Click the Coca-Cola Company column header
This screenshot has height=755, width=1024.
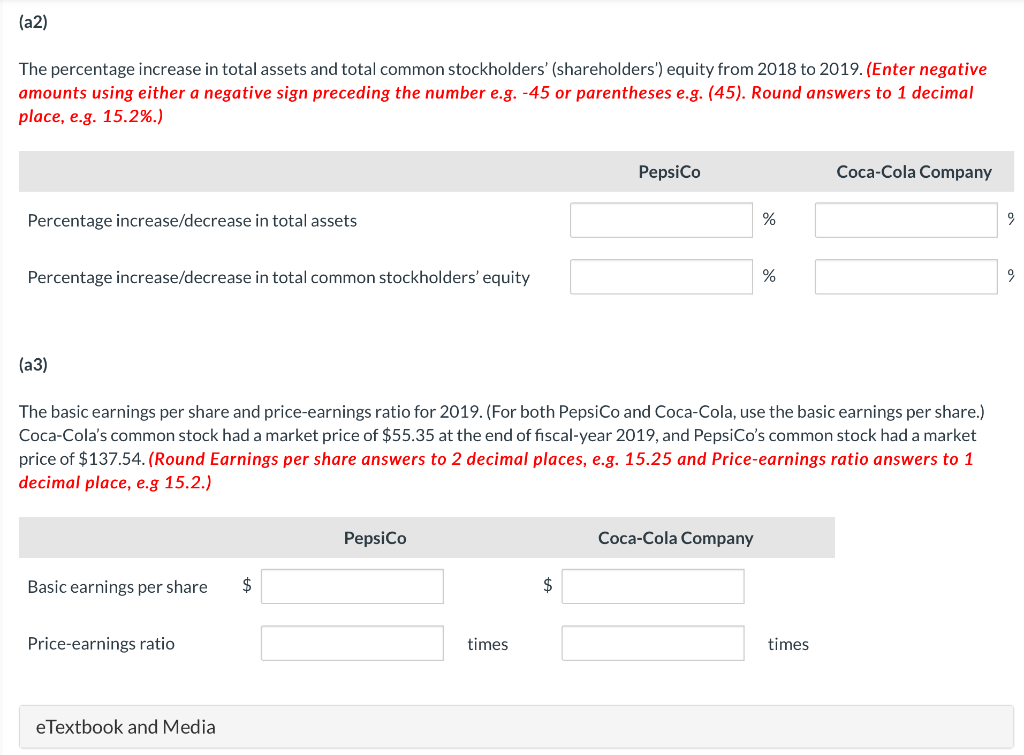913,171
